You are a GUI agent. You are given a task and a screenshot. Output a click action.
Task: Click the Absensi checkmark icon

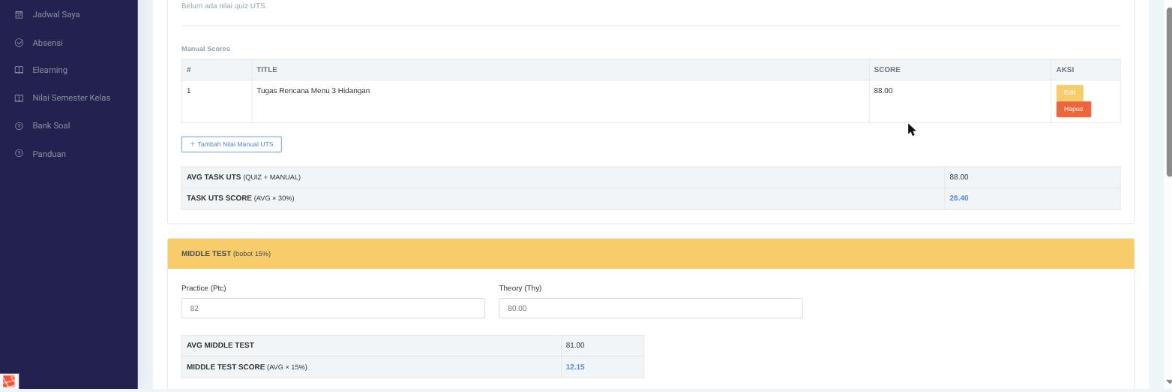[19, 43]
